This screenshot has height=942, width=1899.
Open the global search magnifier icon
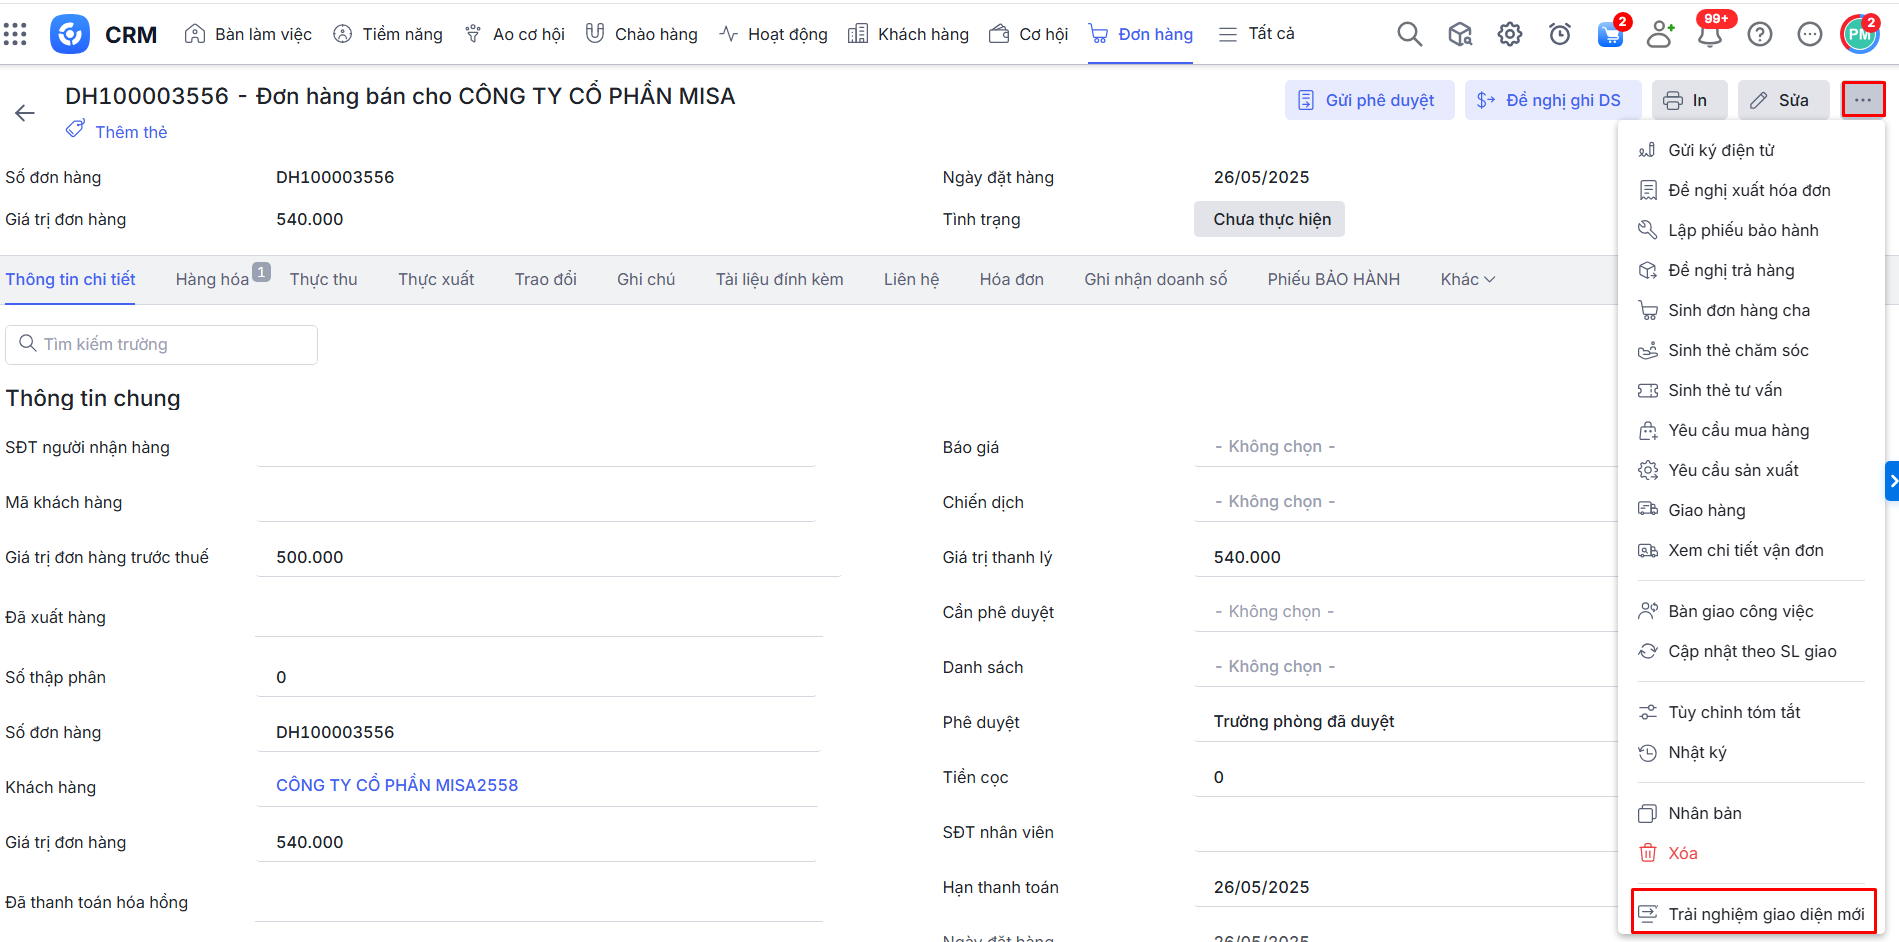(1409, 34)
